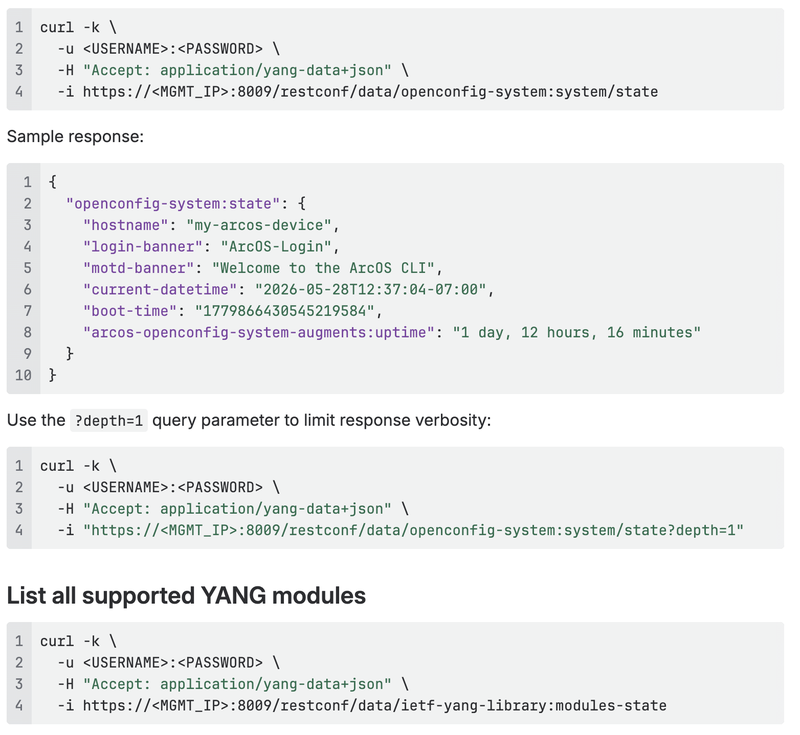Click the Accept header in the depth example block

point(237,509)
